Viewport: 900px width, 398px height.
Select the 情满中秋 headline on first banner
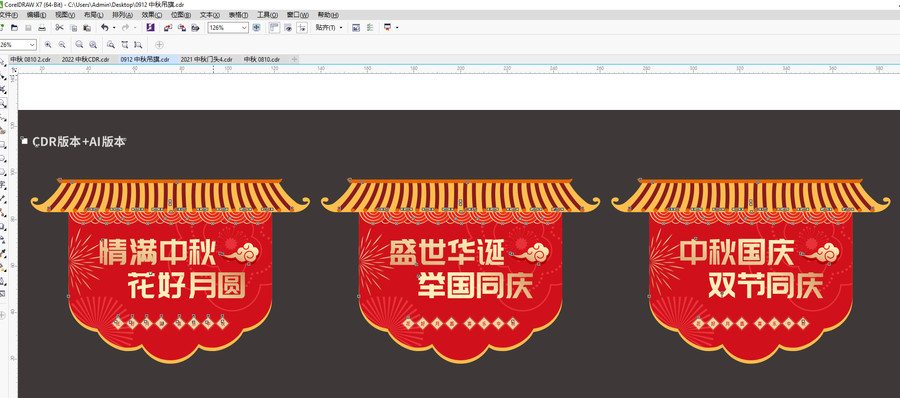pos(158,253)
